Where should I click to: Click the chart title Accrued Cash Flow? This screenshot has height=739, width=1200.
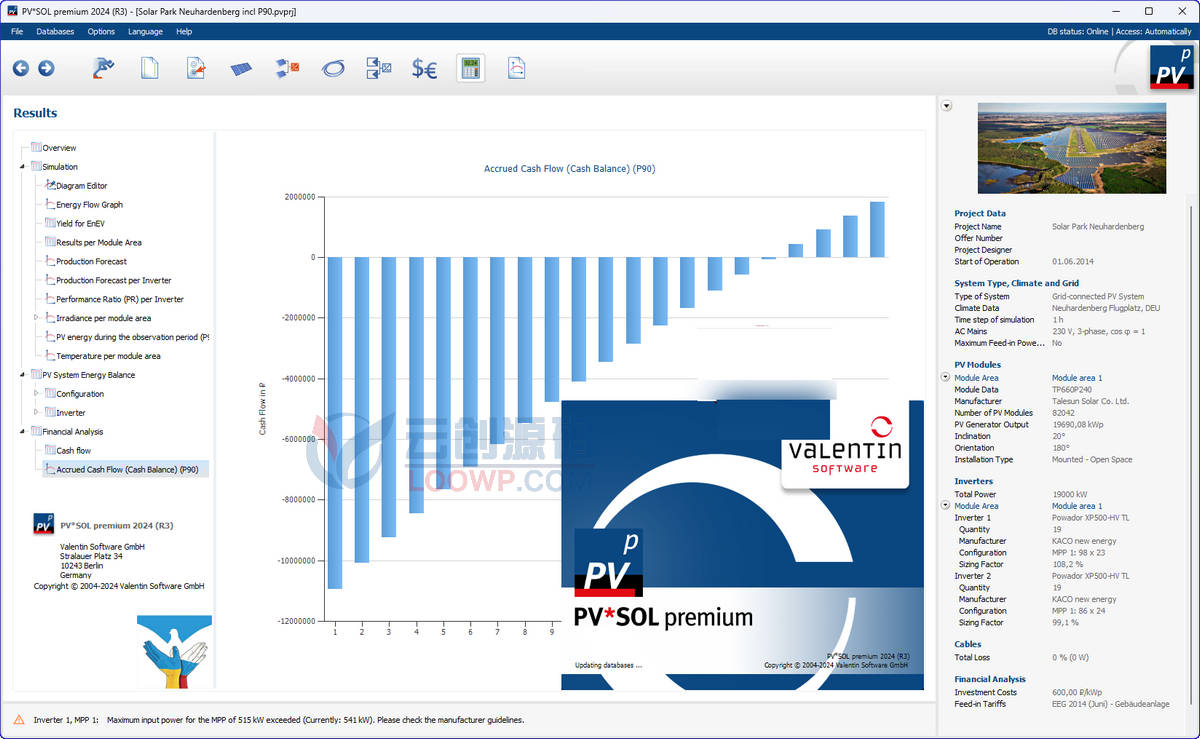pos(570,169)
